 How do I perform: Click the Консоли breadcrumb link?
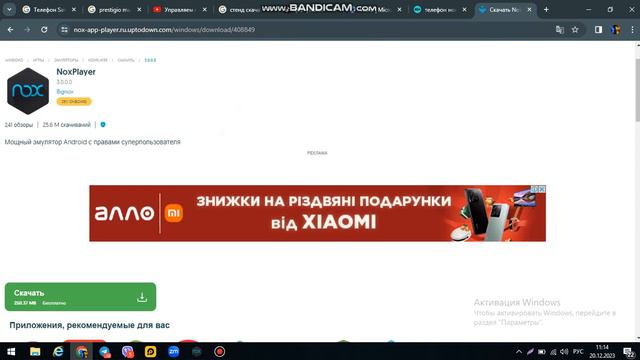pyautogui.click(x=98, y=60)
